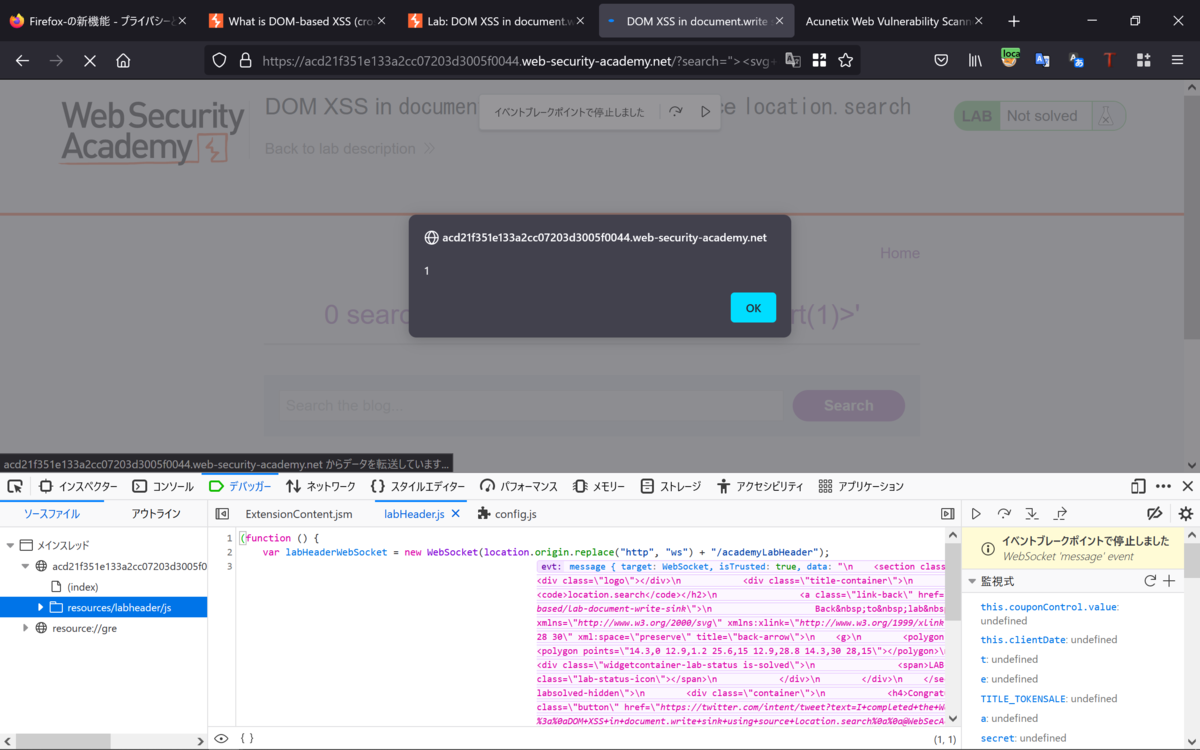Click step over icon in page pause overlay
The image size is (1200, 750).
click(676, 112)
